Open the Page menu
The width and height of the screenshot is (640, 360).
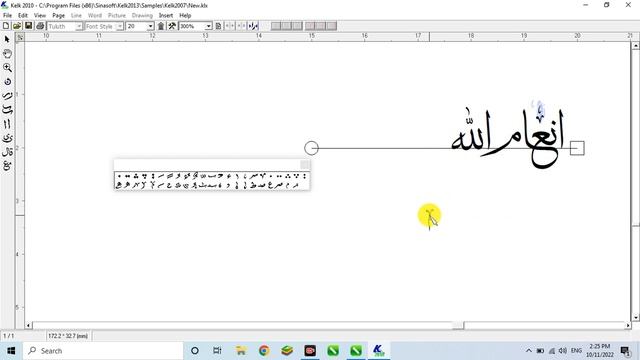pyautogui.click(x=58, y=16)
